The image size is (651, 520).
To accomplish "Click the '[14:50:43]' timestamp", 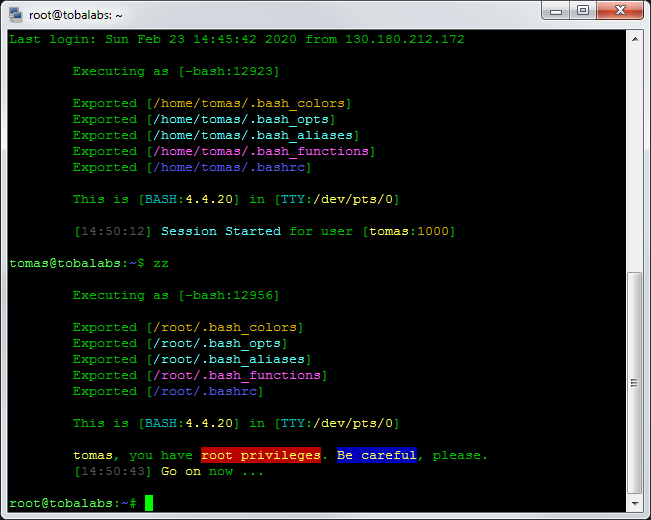I will pos(113,471).
